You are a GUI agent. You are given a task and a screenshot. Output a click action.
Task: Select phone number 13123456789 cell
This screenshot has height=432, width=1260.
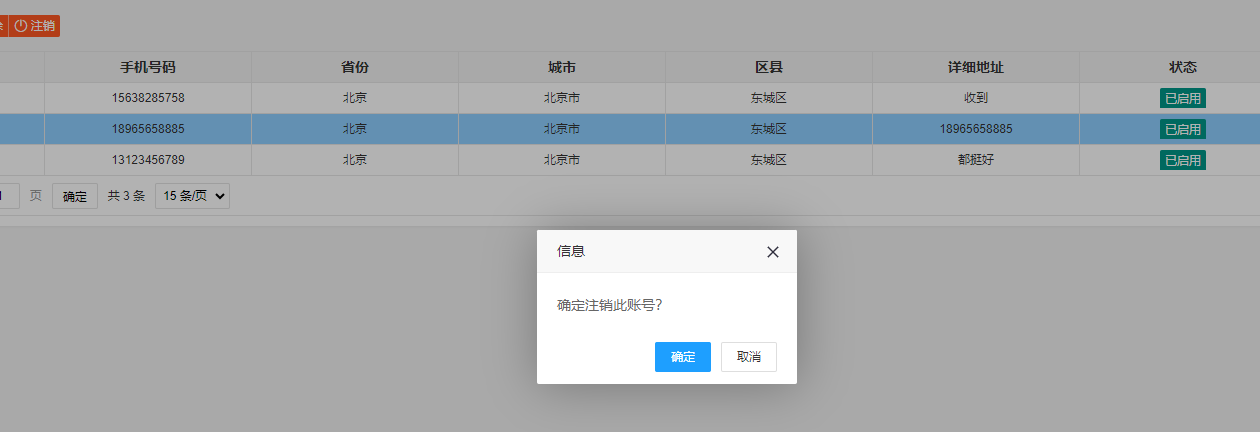pos(148,160)
